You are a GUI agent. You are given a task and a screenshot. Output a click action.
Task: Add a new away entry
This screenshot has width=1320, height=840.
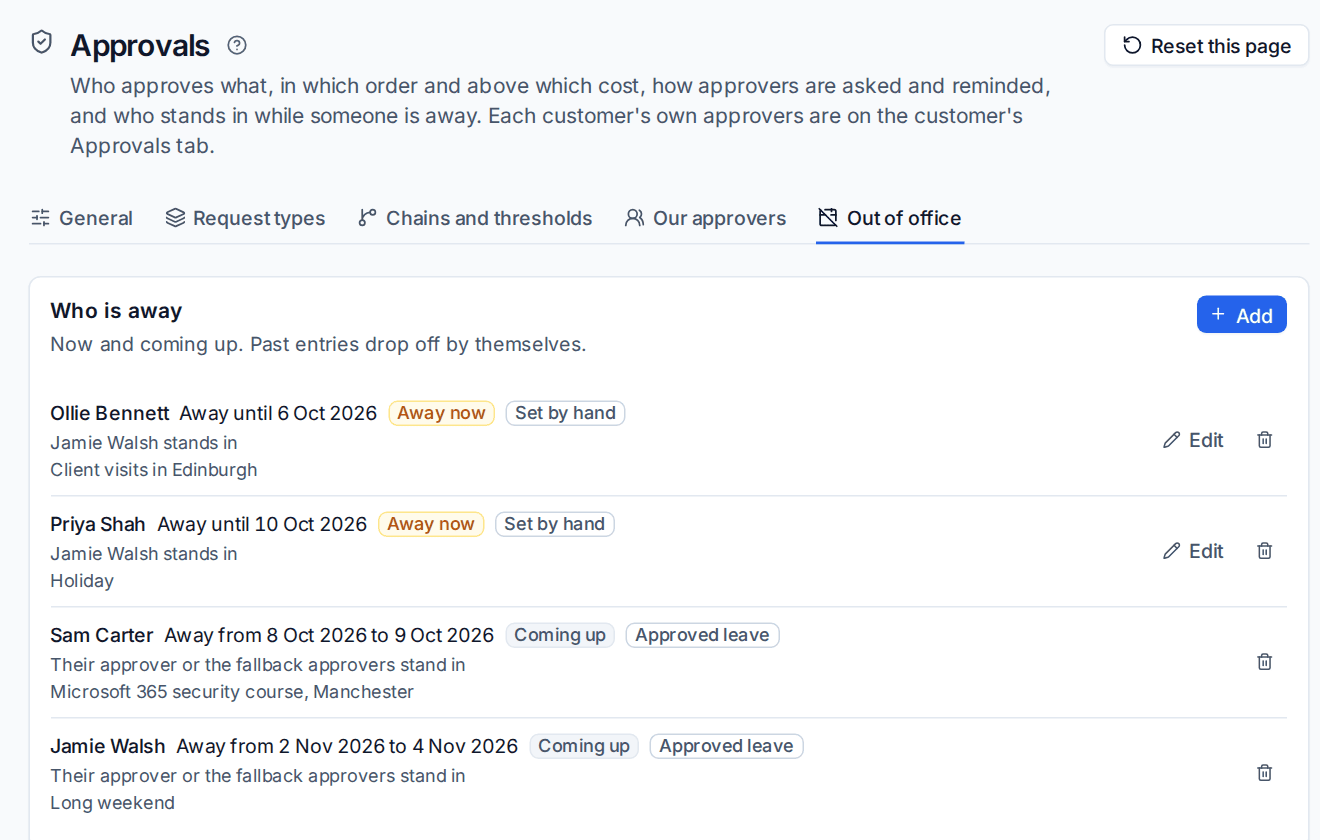click(x=1242, y=315)
